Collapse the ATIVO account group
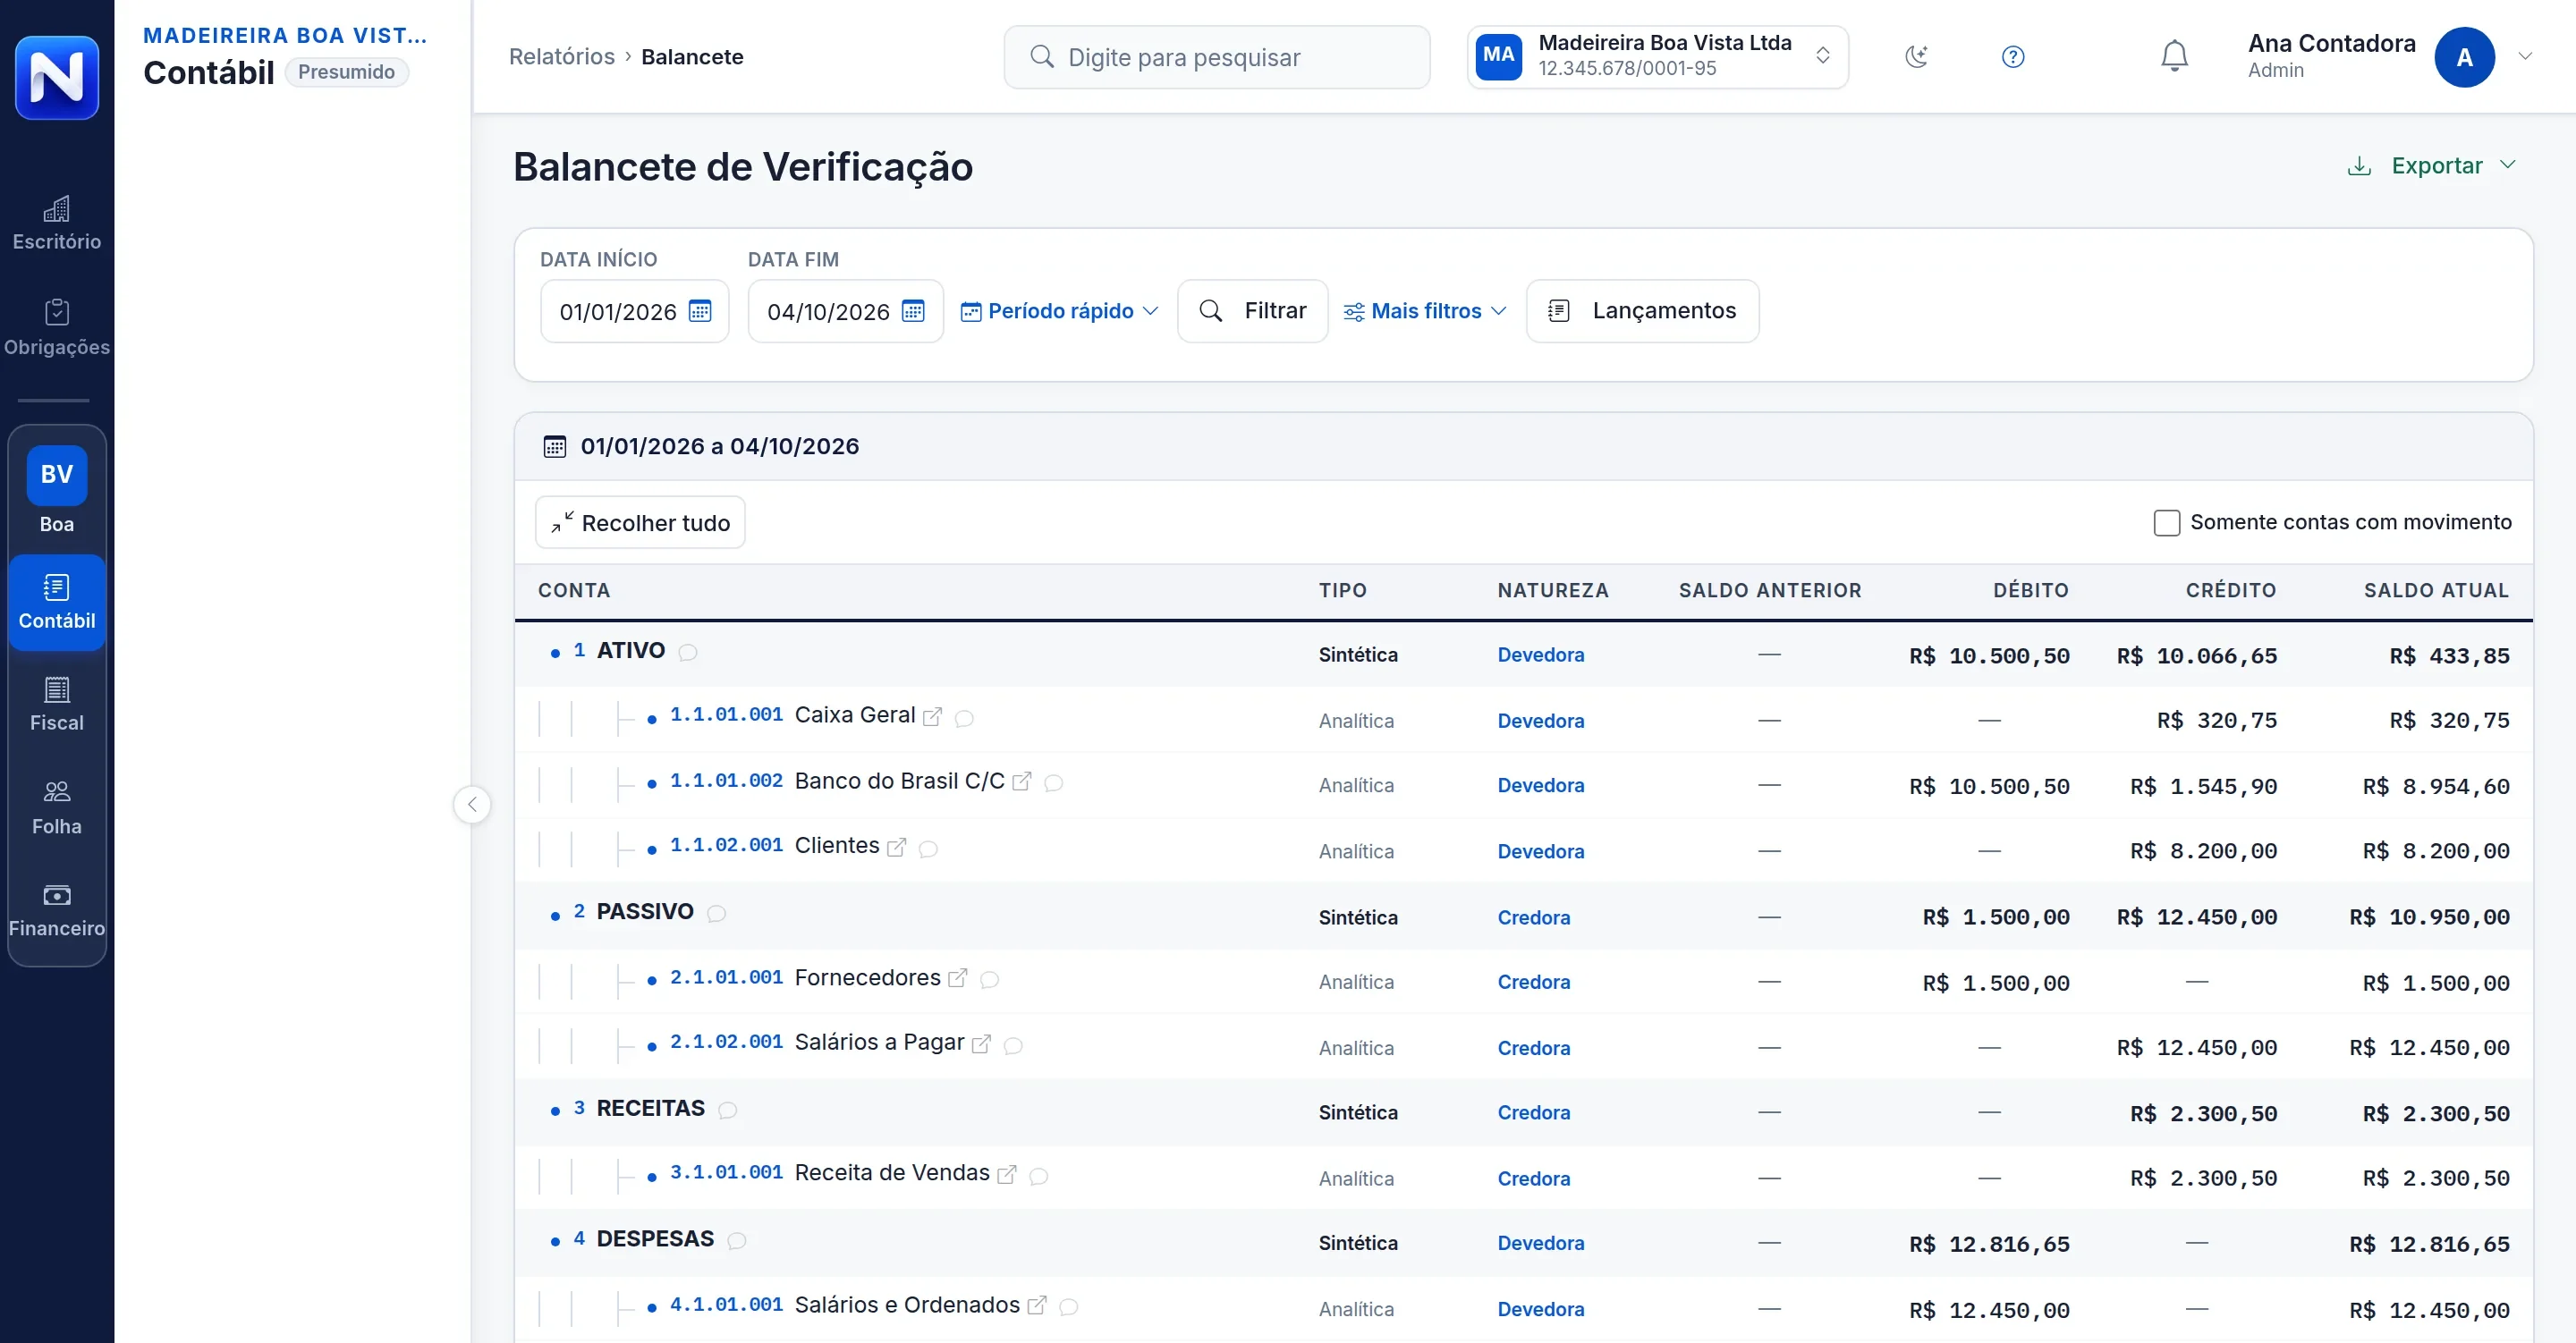The height and width of the screenshot is (1343, 2576). [x=555, y=654]
